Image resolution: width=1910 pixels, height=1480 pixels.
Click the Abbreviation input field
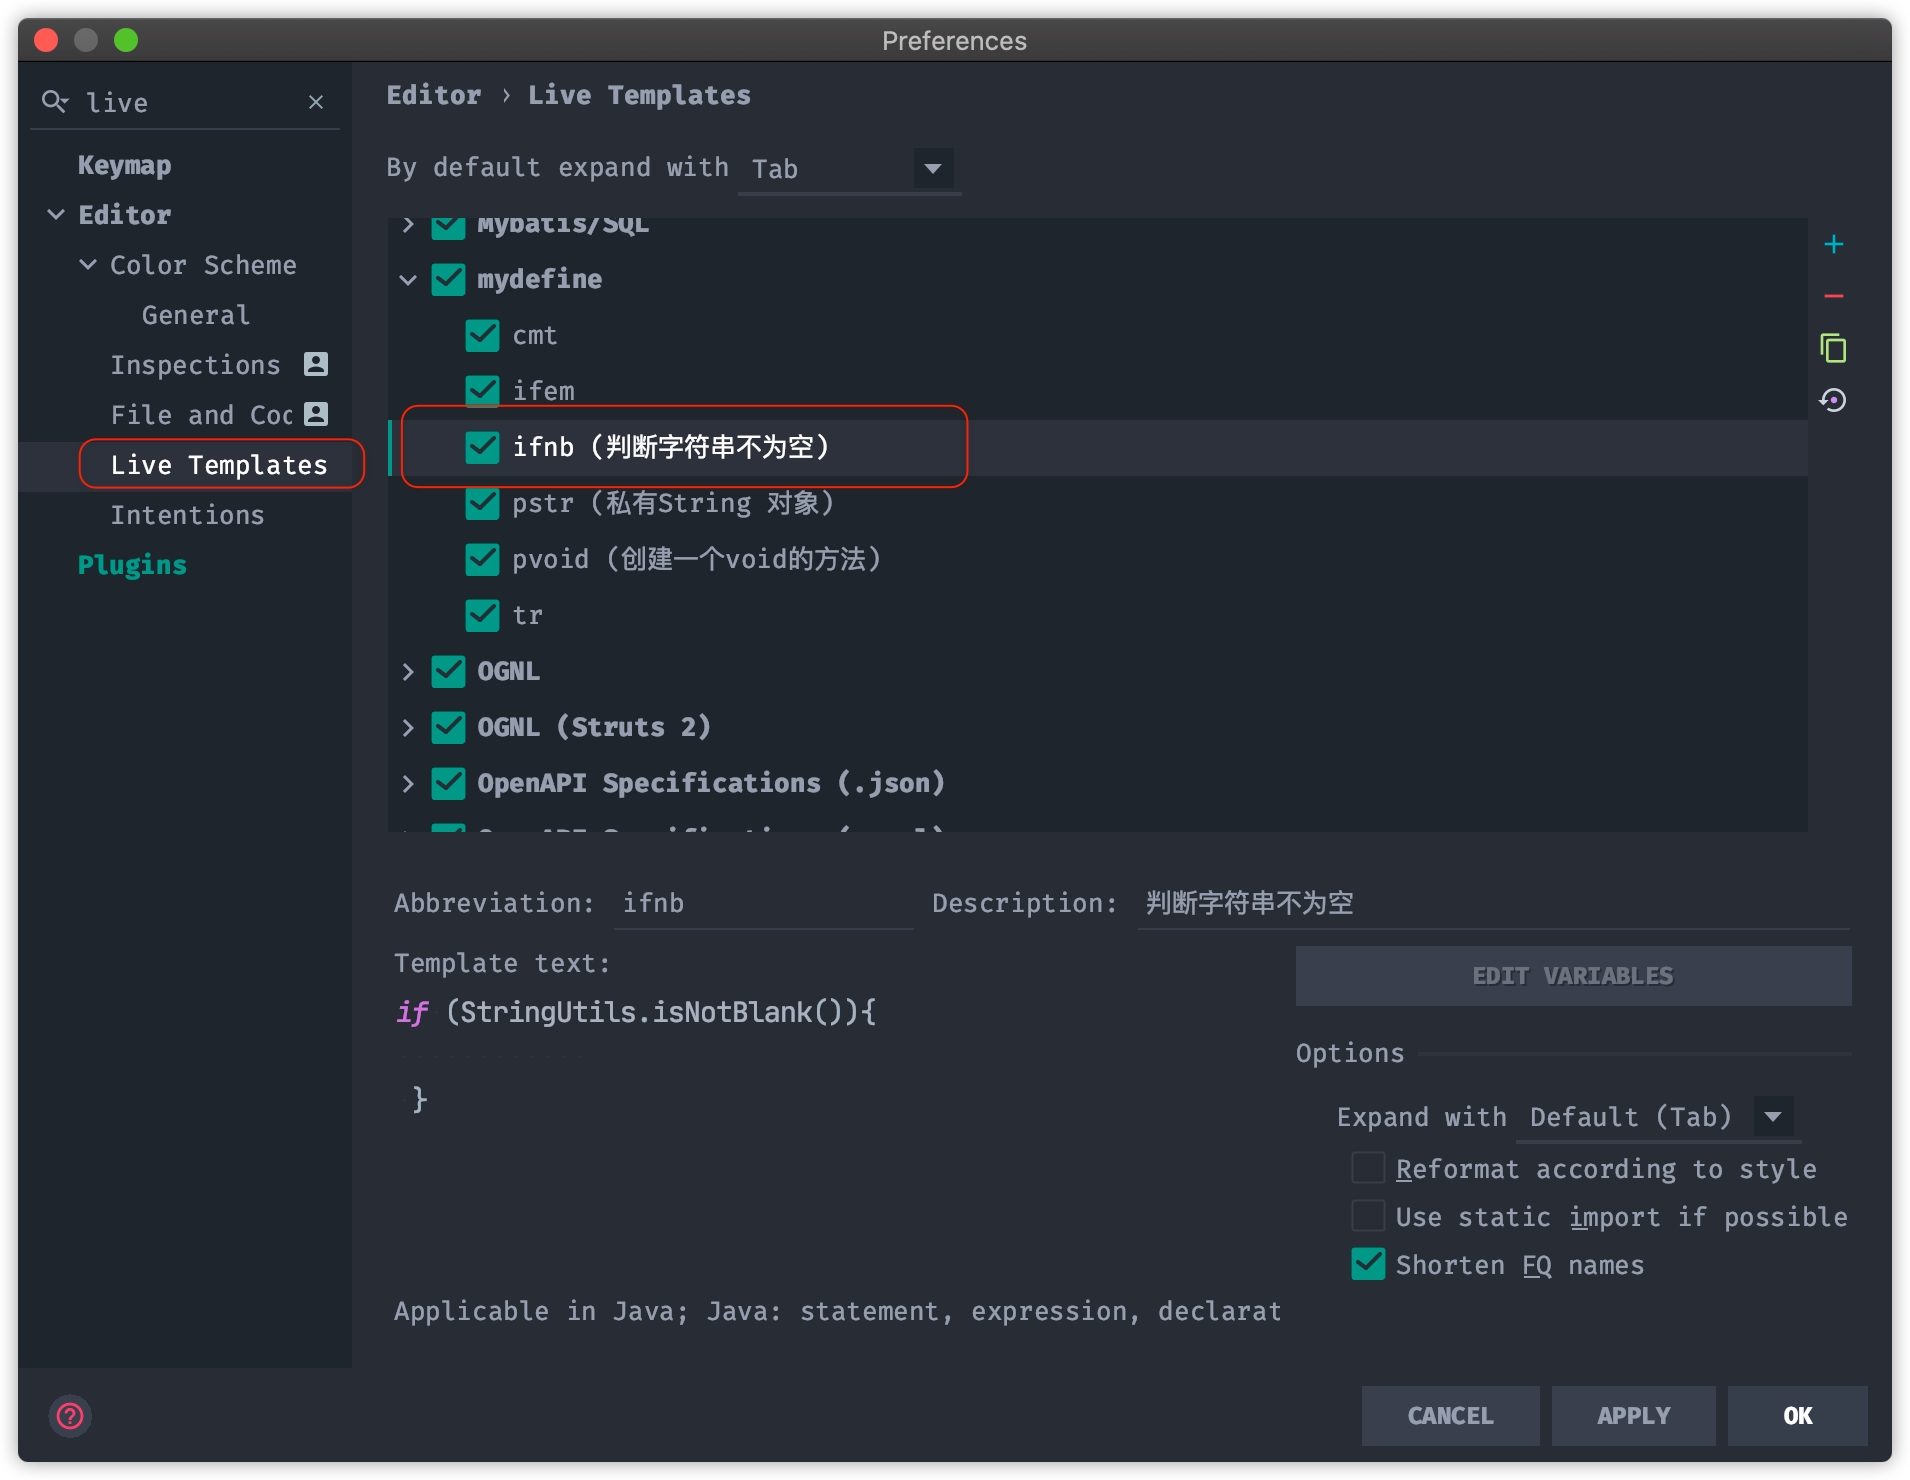point(762,903)
